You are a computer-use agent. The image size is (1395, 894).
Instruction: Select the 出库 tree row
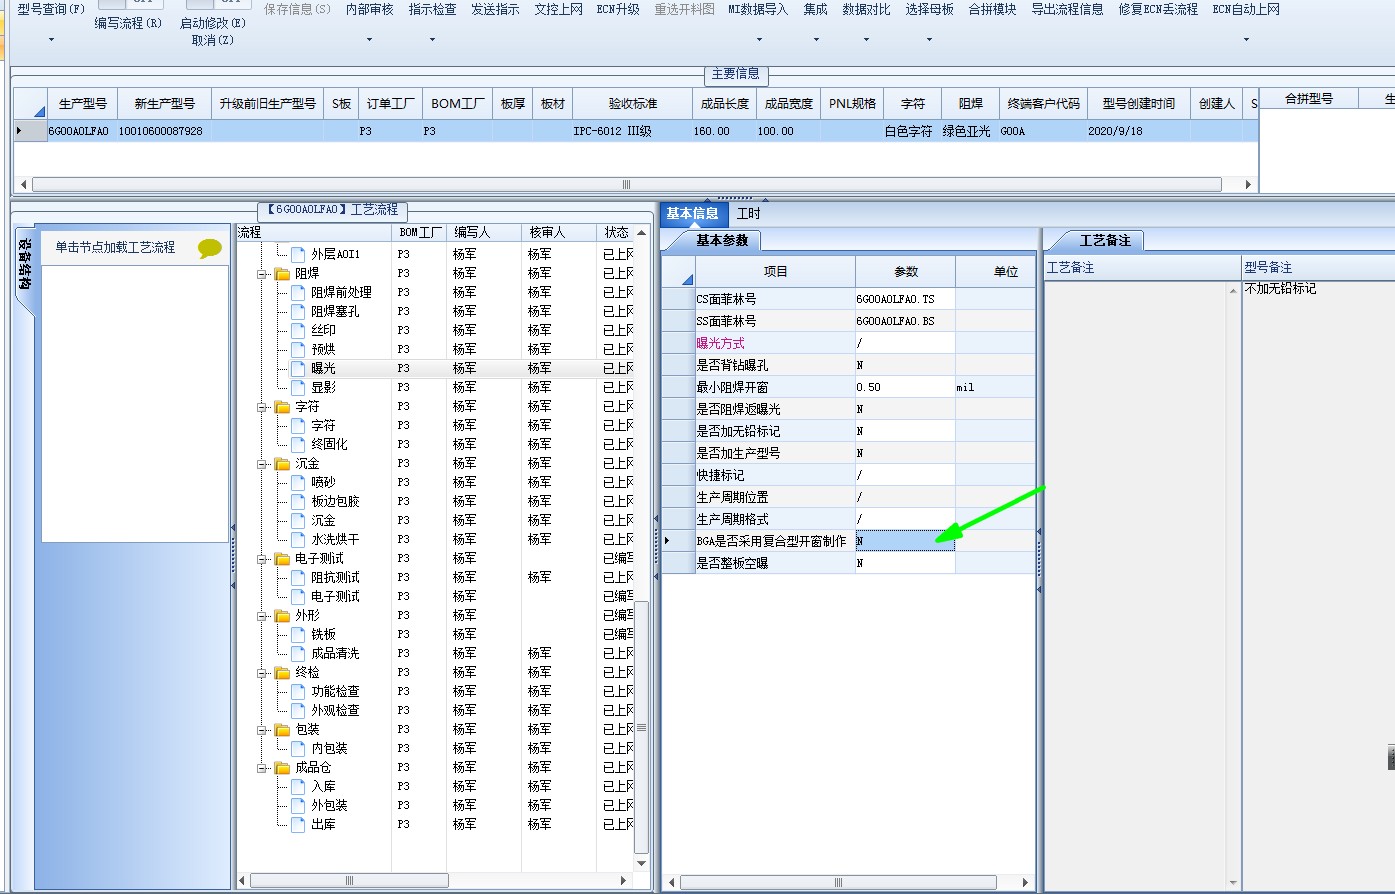tap(435, 825)
